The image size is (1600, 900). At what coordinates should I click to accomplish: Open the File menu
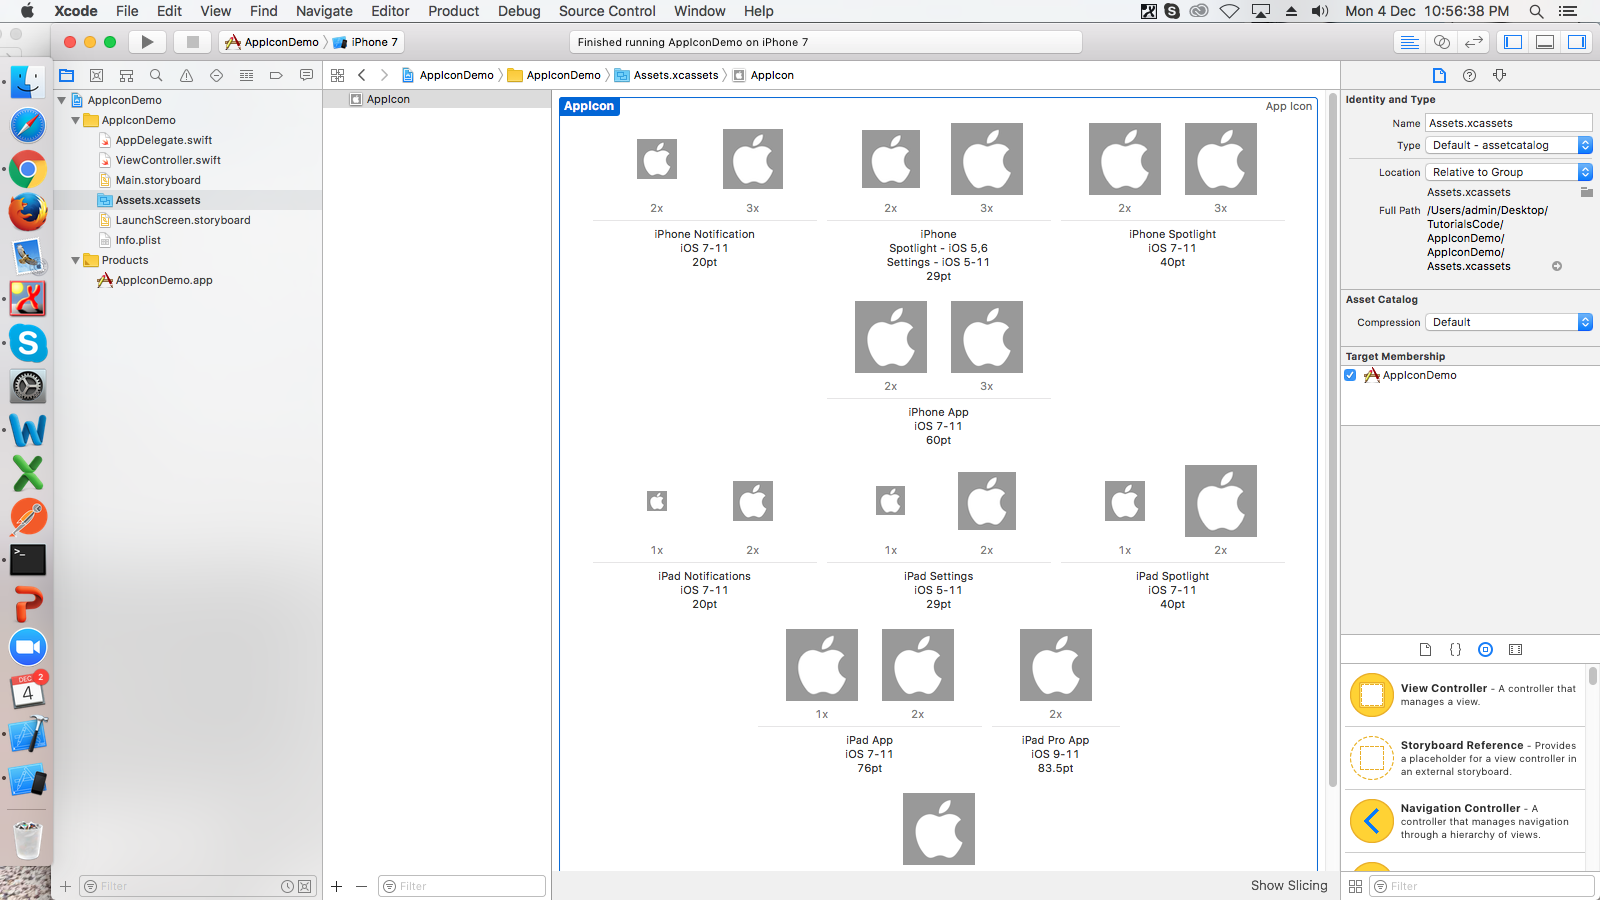(x=127, y=11)
